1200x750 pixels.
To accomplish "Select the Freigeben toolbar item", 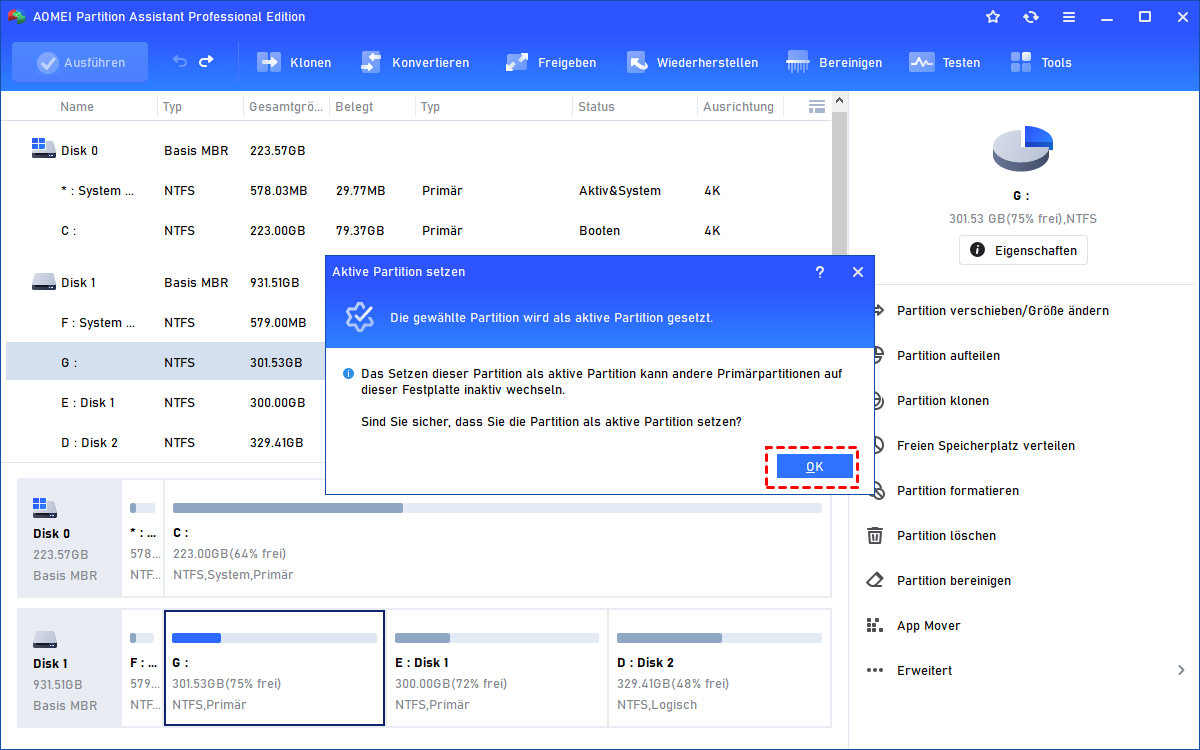I will 551,62.
